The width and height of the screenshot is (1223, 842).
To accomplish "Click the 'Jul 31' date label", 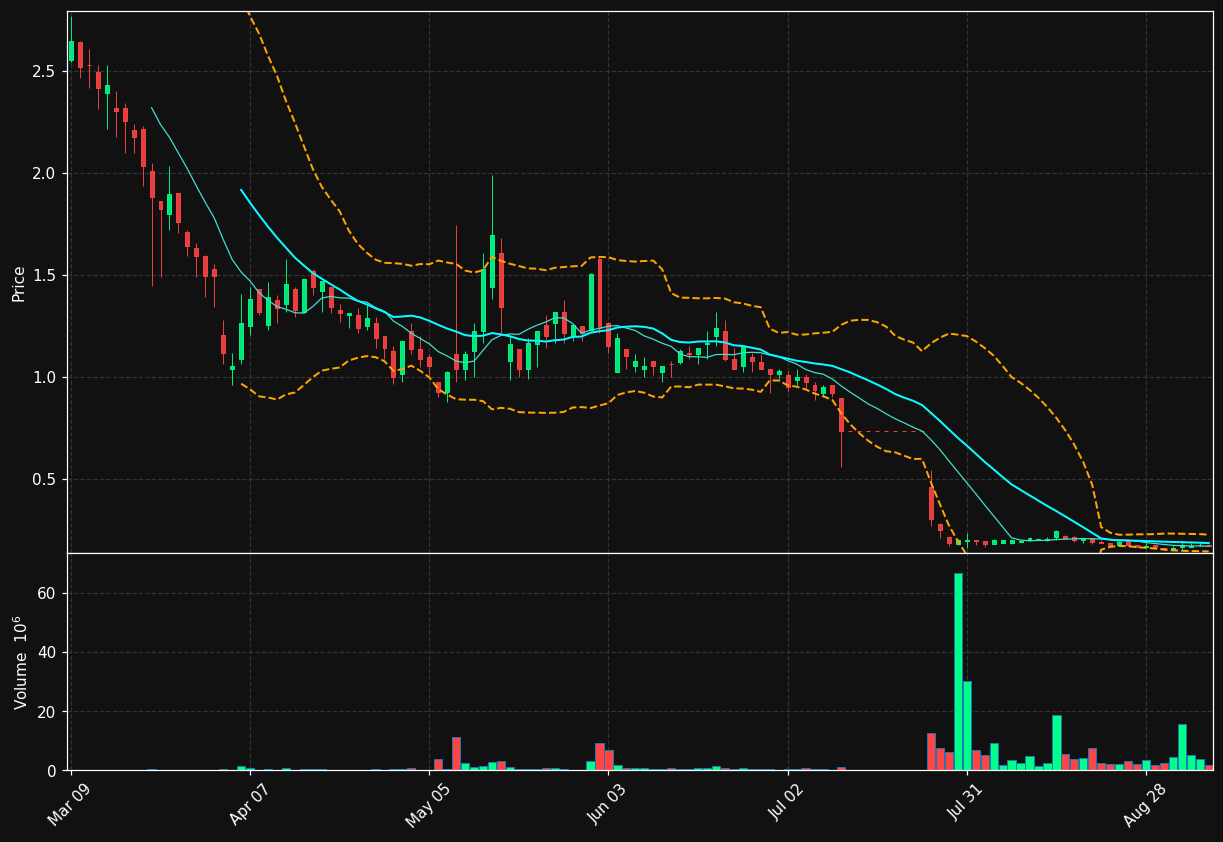I will pyautogui.click(x=967, y=803).
